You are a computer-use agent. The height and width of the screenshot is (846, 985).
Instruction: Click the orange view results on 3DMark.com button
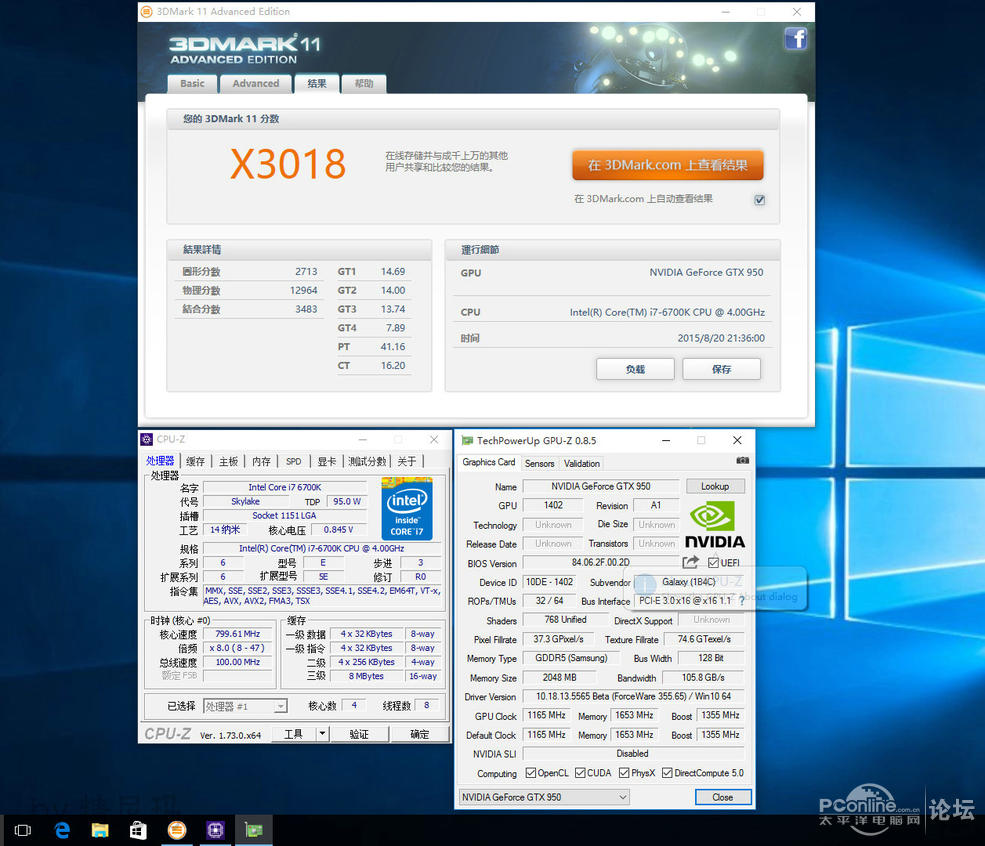(668, 165)
